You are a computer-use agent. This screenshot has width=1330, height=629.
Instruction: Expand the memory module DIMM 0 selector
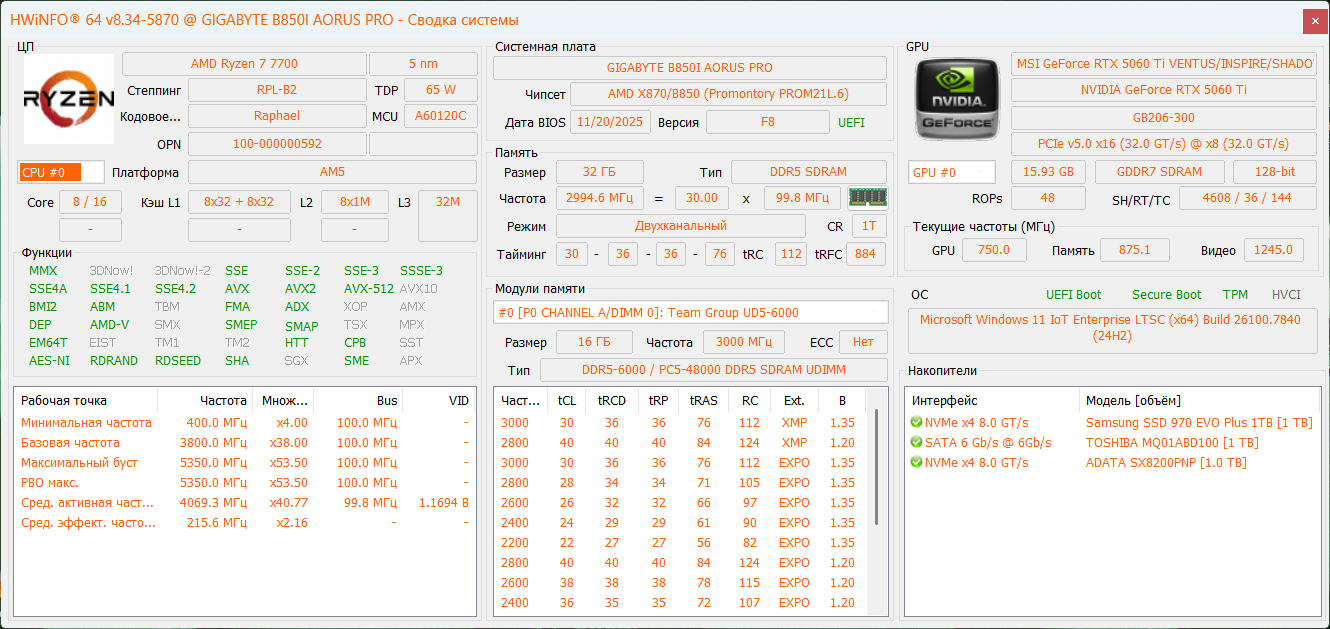[x=691, y=312]
